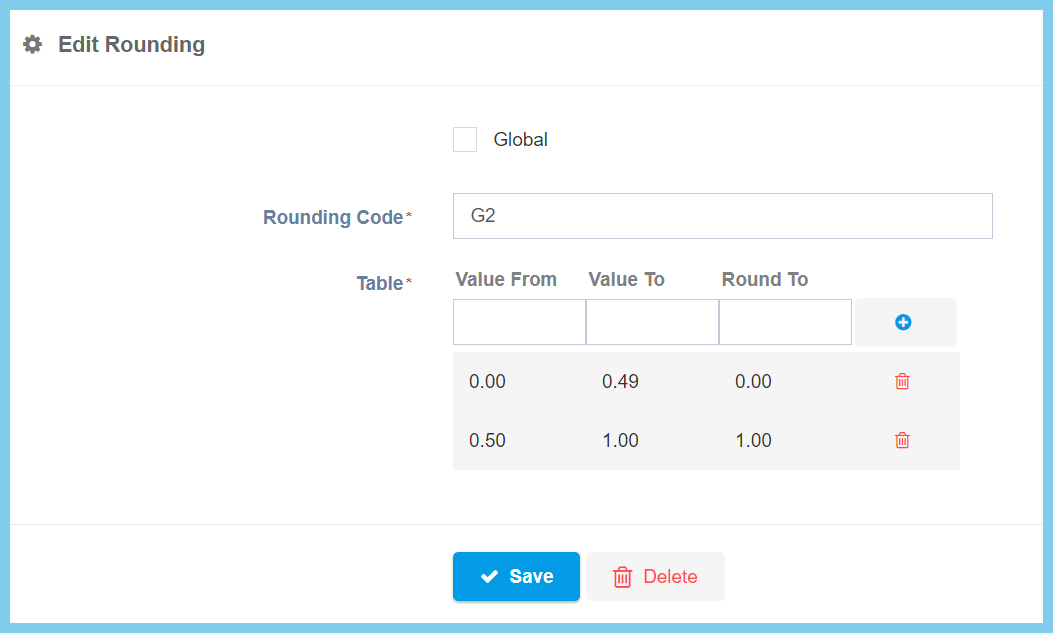This screenshot has width=1053, height=635.
Task: Click the red Delete button
Action: [x=655, y=577]
